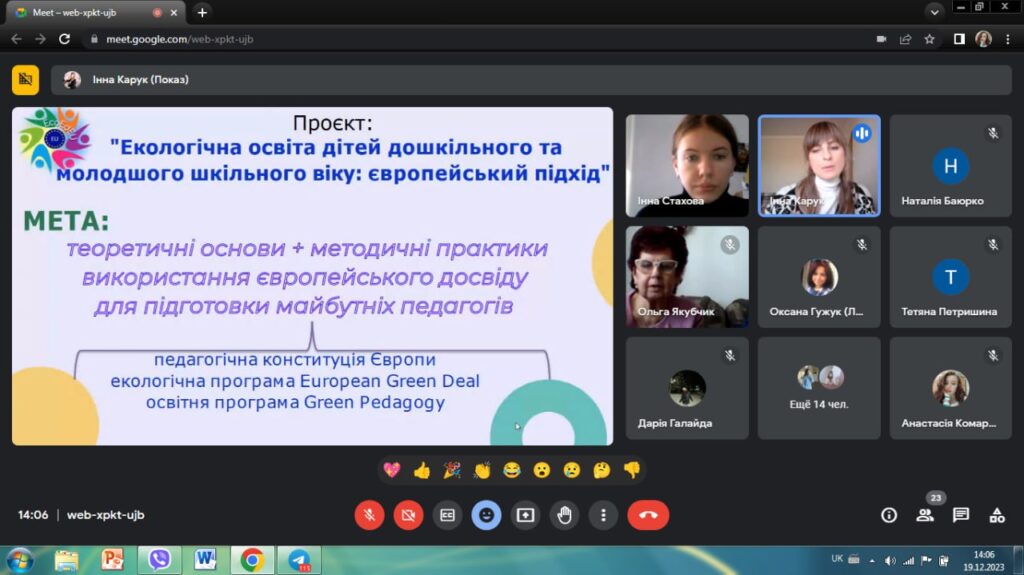This screenshot has width=1024, height=575.
Task: Open meeting details info panel
Action: pyautogui.click(x=888, y=515)
